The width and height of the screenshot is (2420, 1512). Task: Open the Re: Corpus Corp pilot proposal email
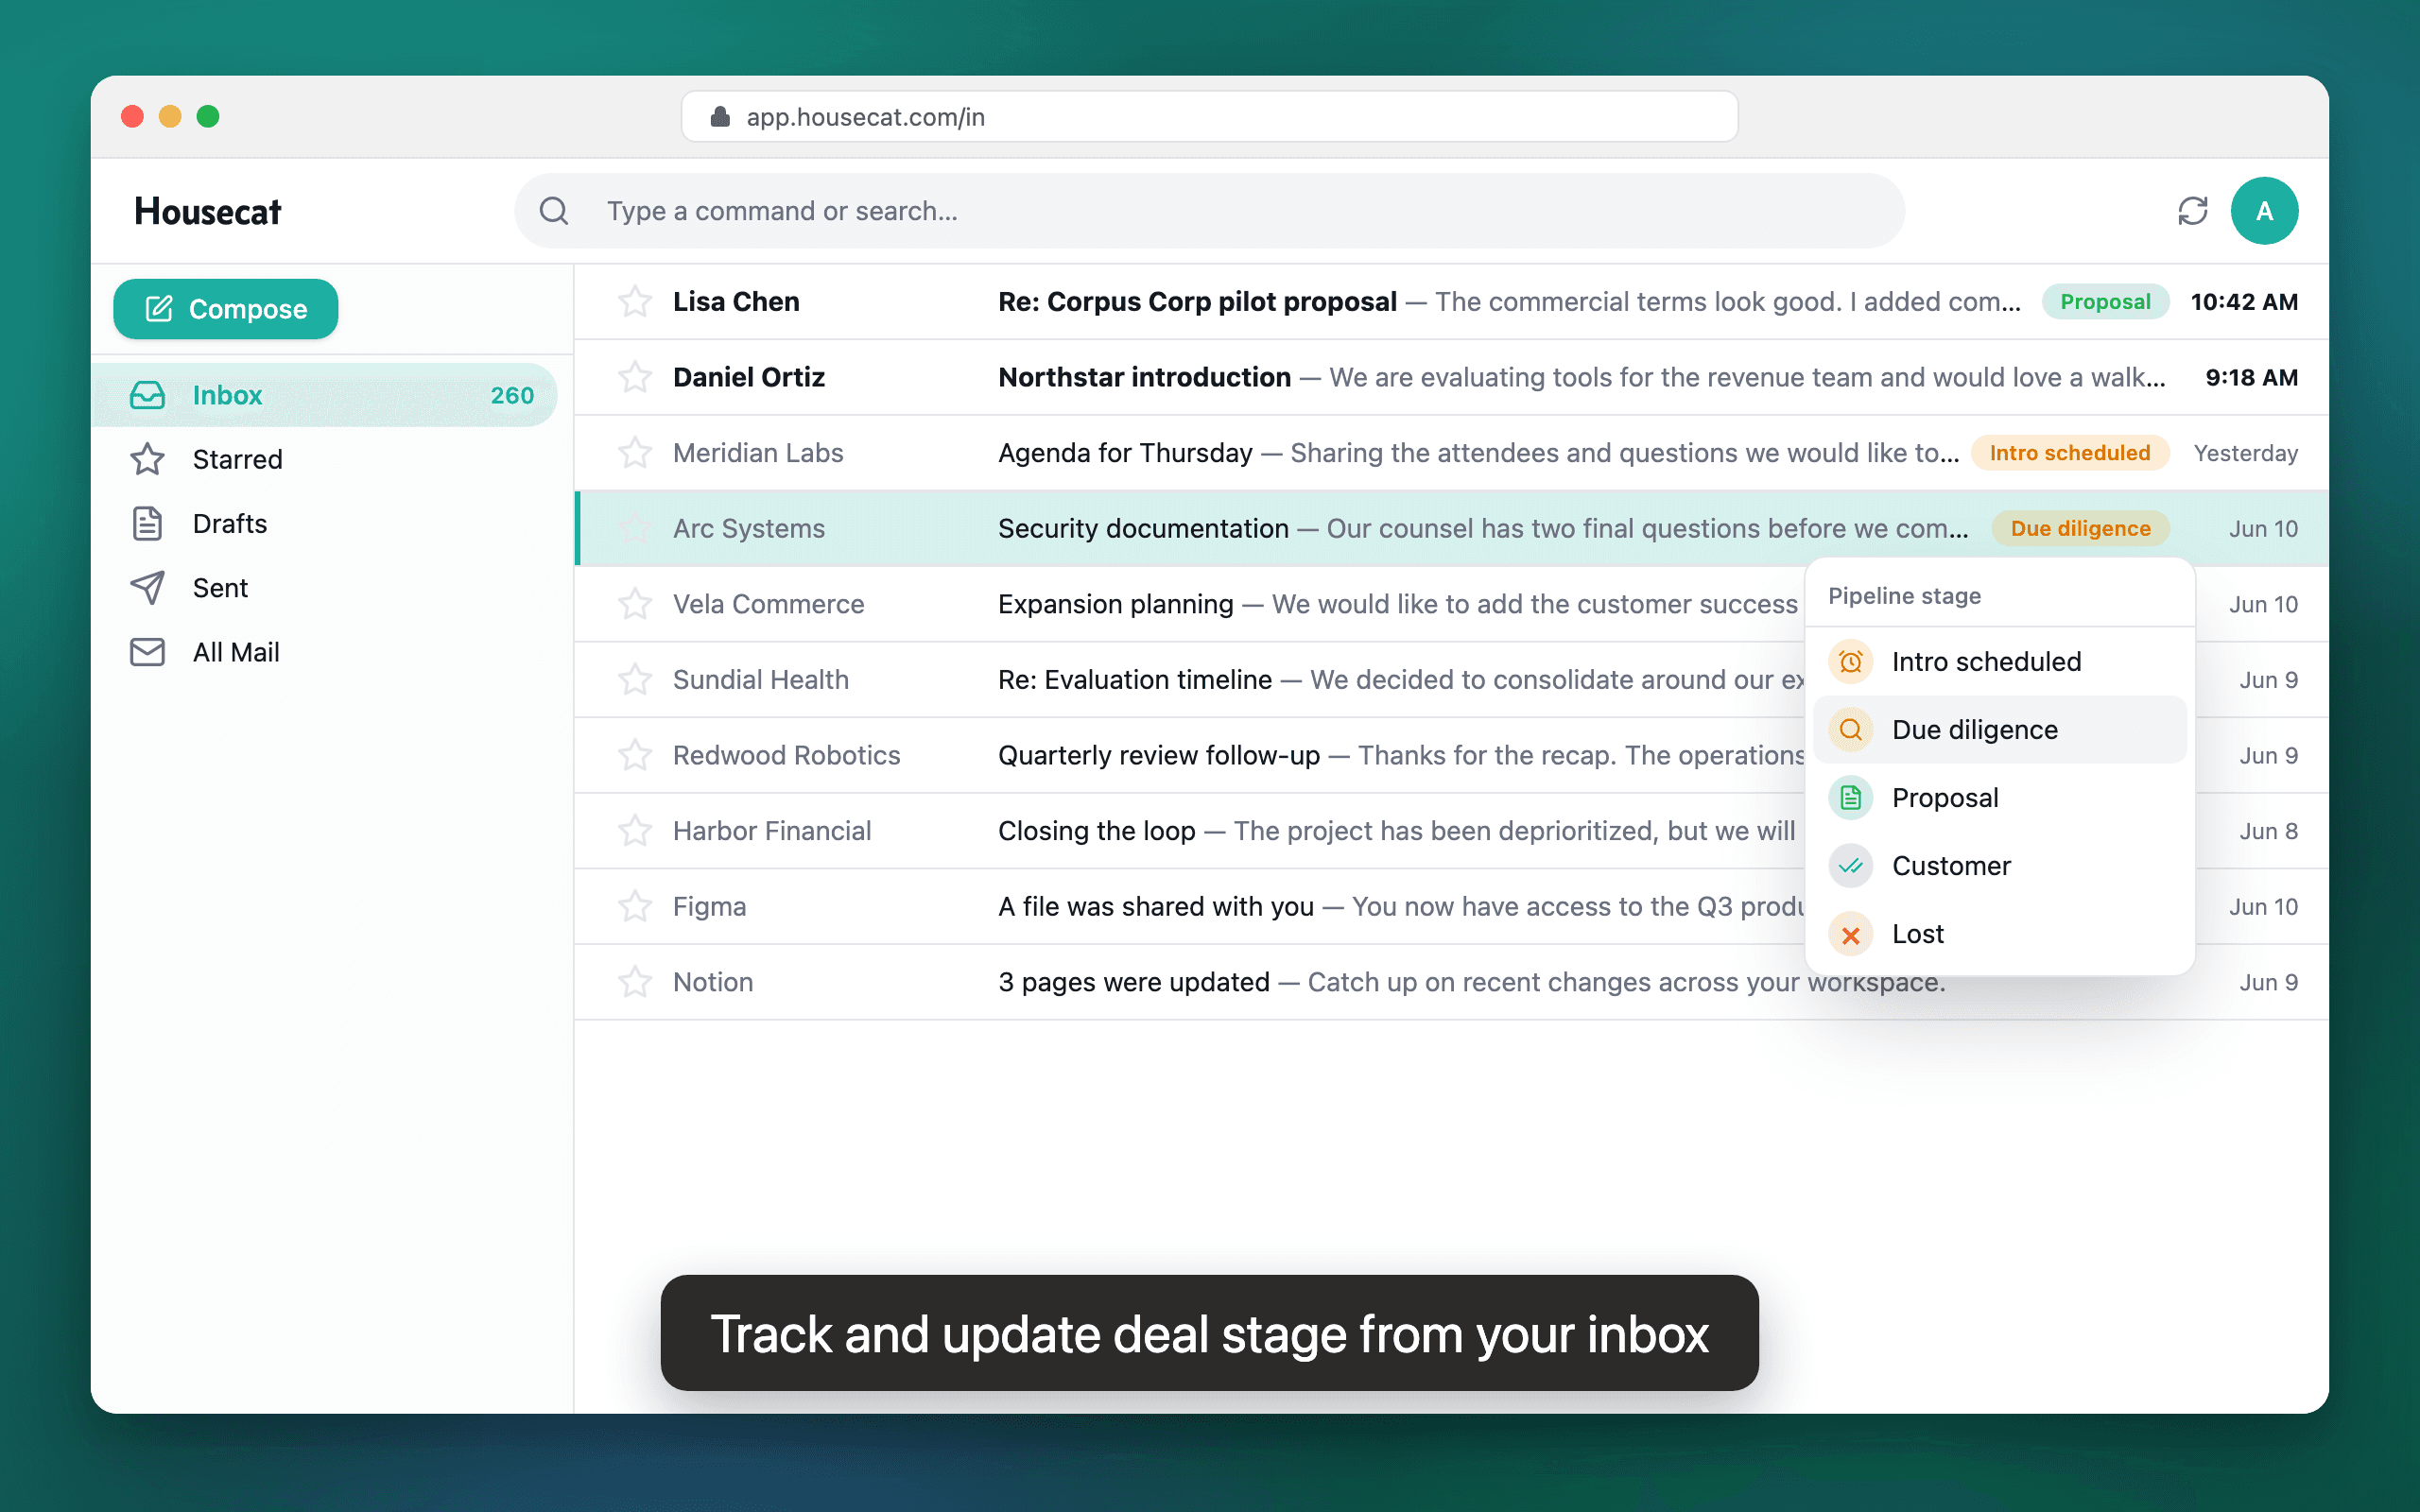click(1451, 302)
